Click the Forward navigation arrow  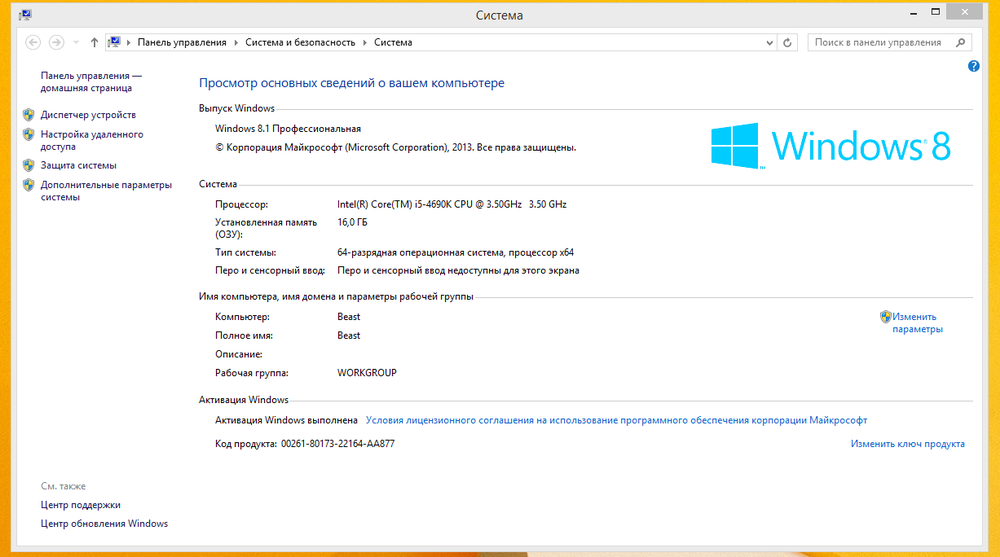point(56,43)
